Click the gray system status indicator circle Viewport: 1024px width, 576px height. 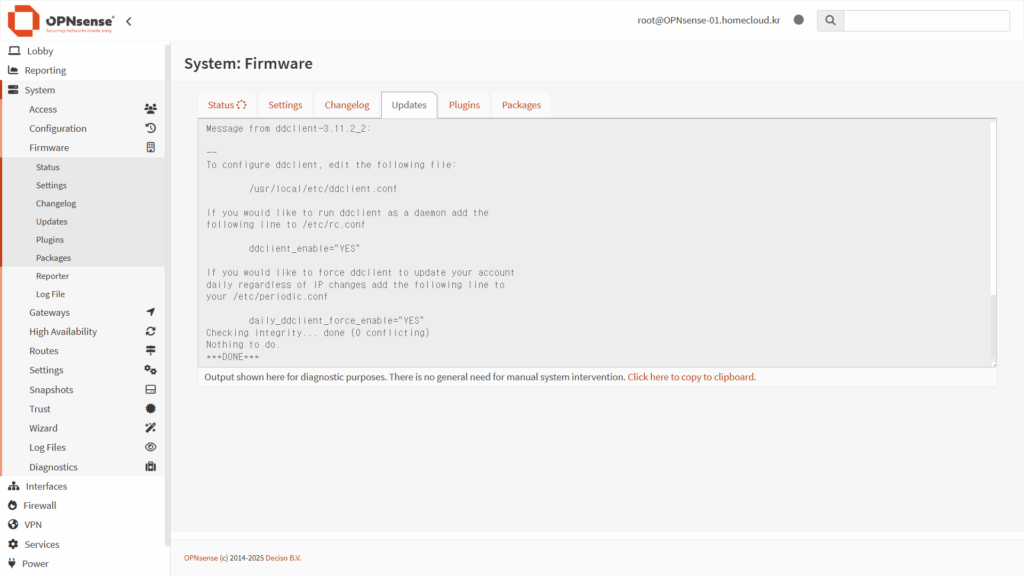(798, 20)
